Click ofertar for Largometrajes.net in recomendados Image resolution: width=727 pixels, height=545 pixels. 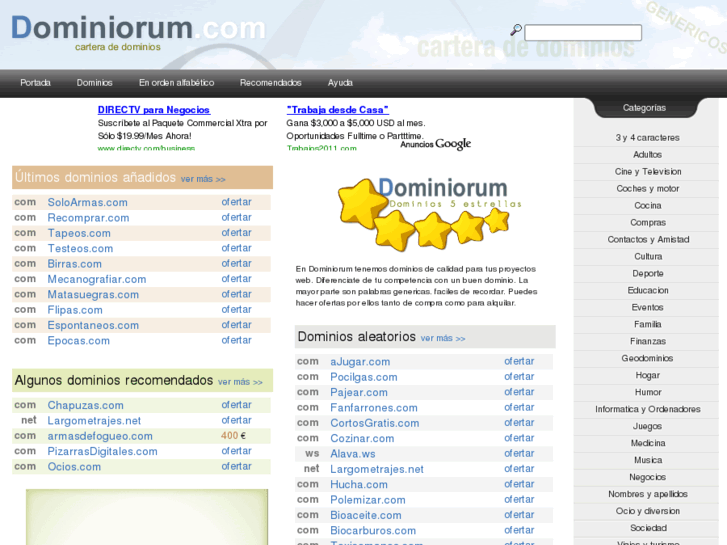(x=236, y=420)
